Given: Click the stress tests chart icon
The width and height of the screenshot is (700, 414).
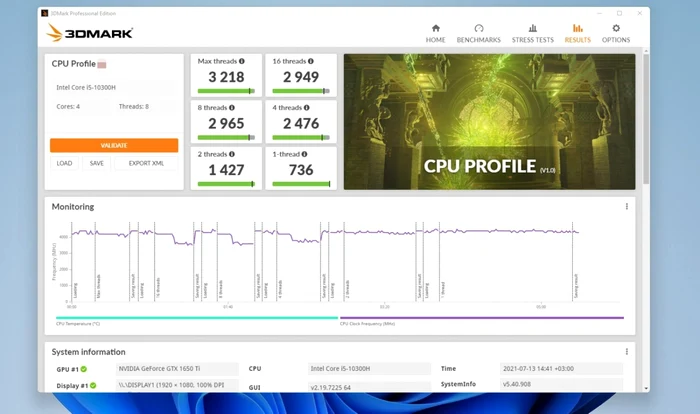Looking at the screenshot, I should click(533, 28).
